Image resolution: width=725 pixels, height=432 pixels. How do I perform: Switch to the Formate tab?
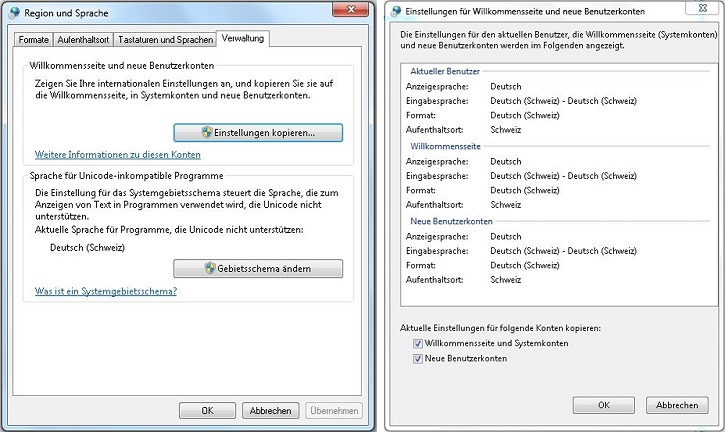click(x=33, y=40)
